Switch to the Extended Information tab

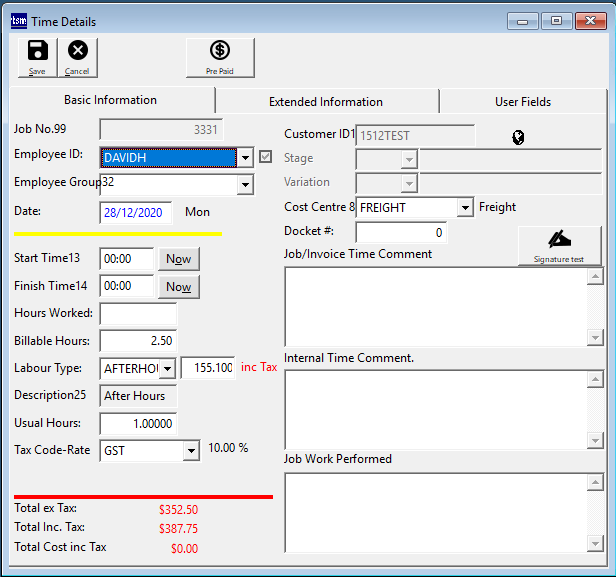[326, 101]
